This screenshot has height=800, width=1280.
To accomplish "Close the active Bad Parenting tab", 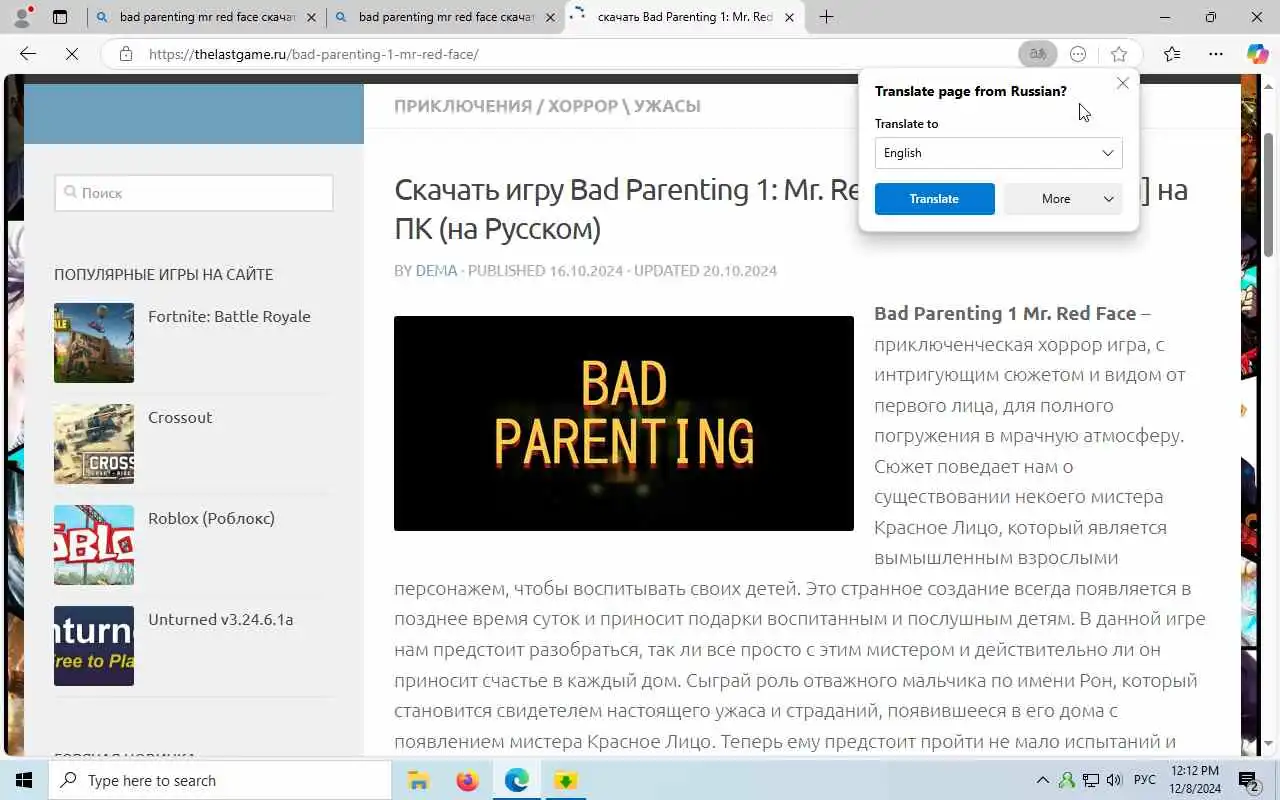I will coord(790,17).
